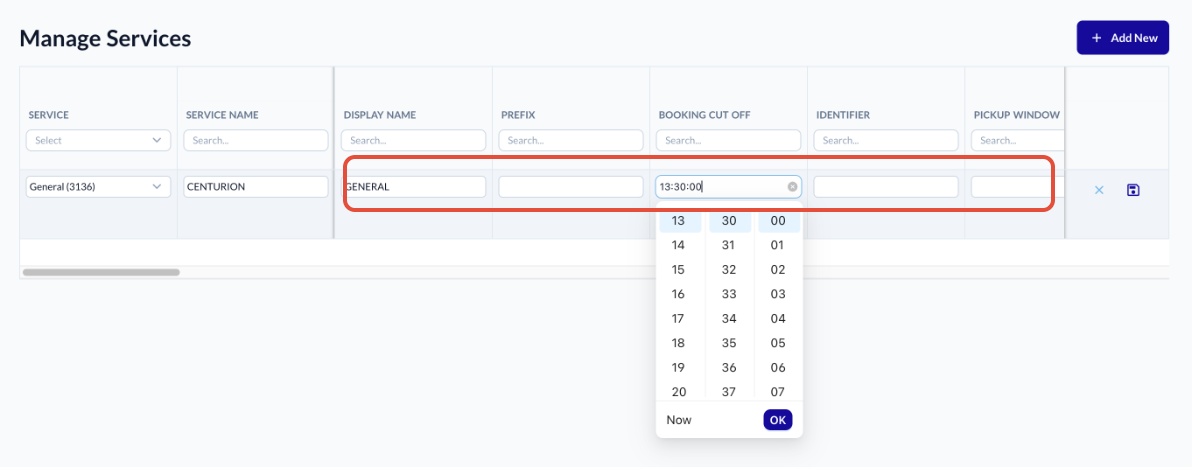Click Now in the time picker
Screen dimensions: 1192x467
click(679, 420)
